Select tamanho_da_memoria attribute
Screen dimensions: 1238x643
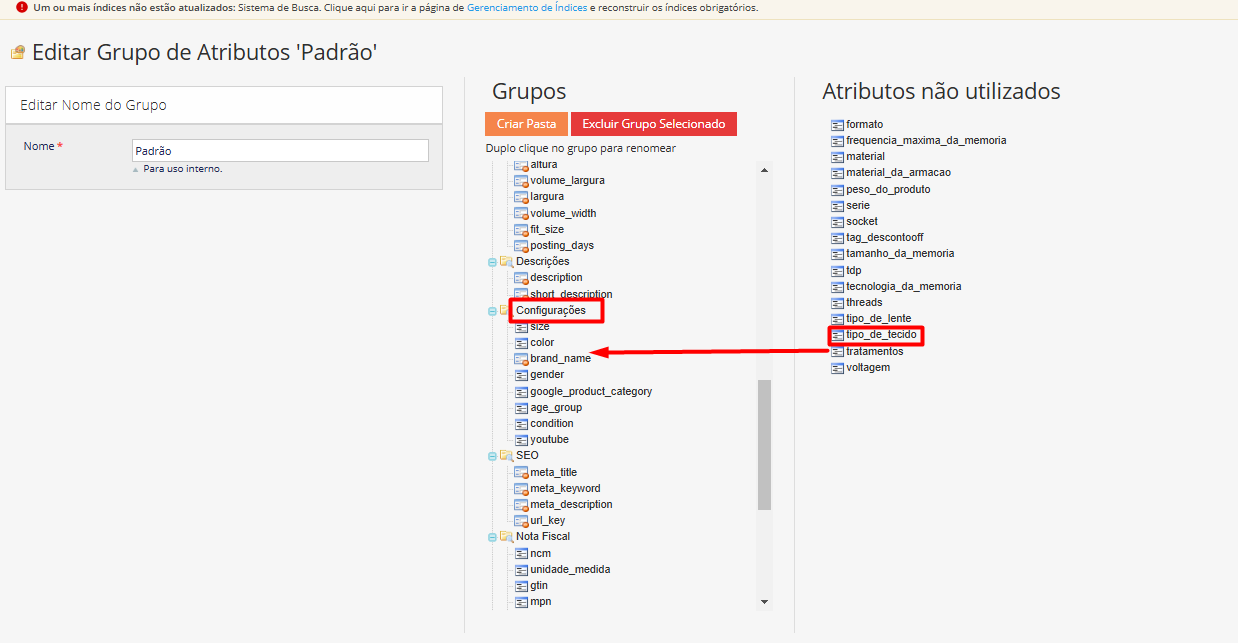(900, 254)
